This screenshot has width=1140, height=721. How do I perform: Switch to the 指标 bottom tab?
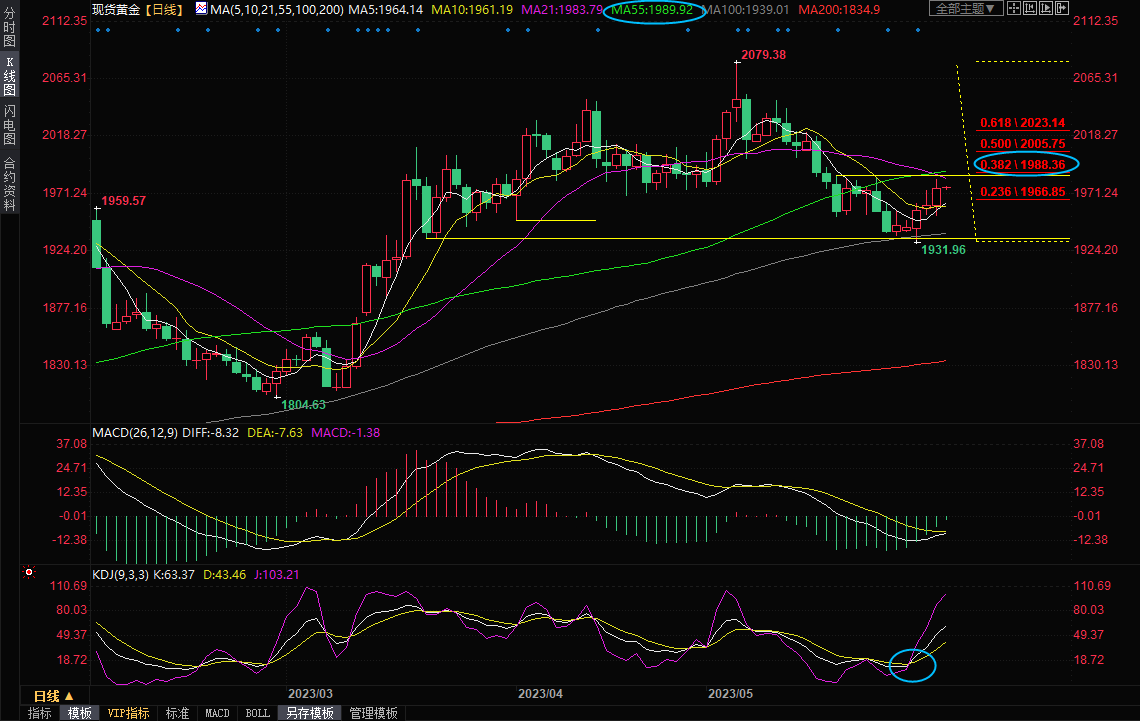click(40, 713)
